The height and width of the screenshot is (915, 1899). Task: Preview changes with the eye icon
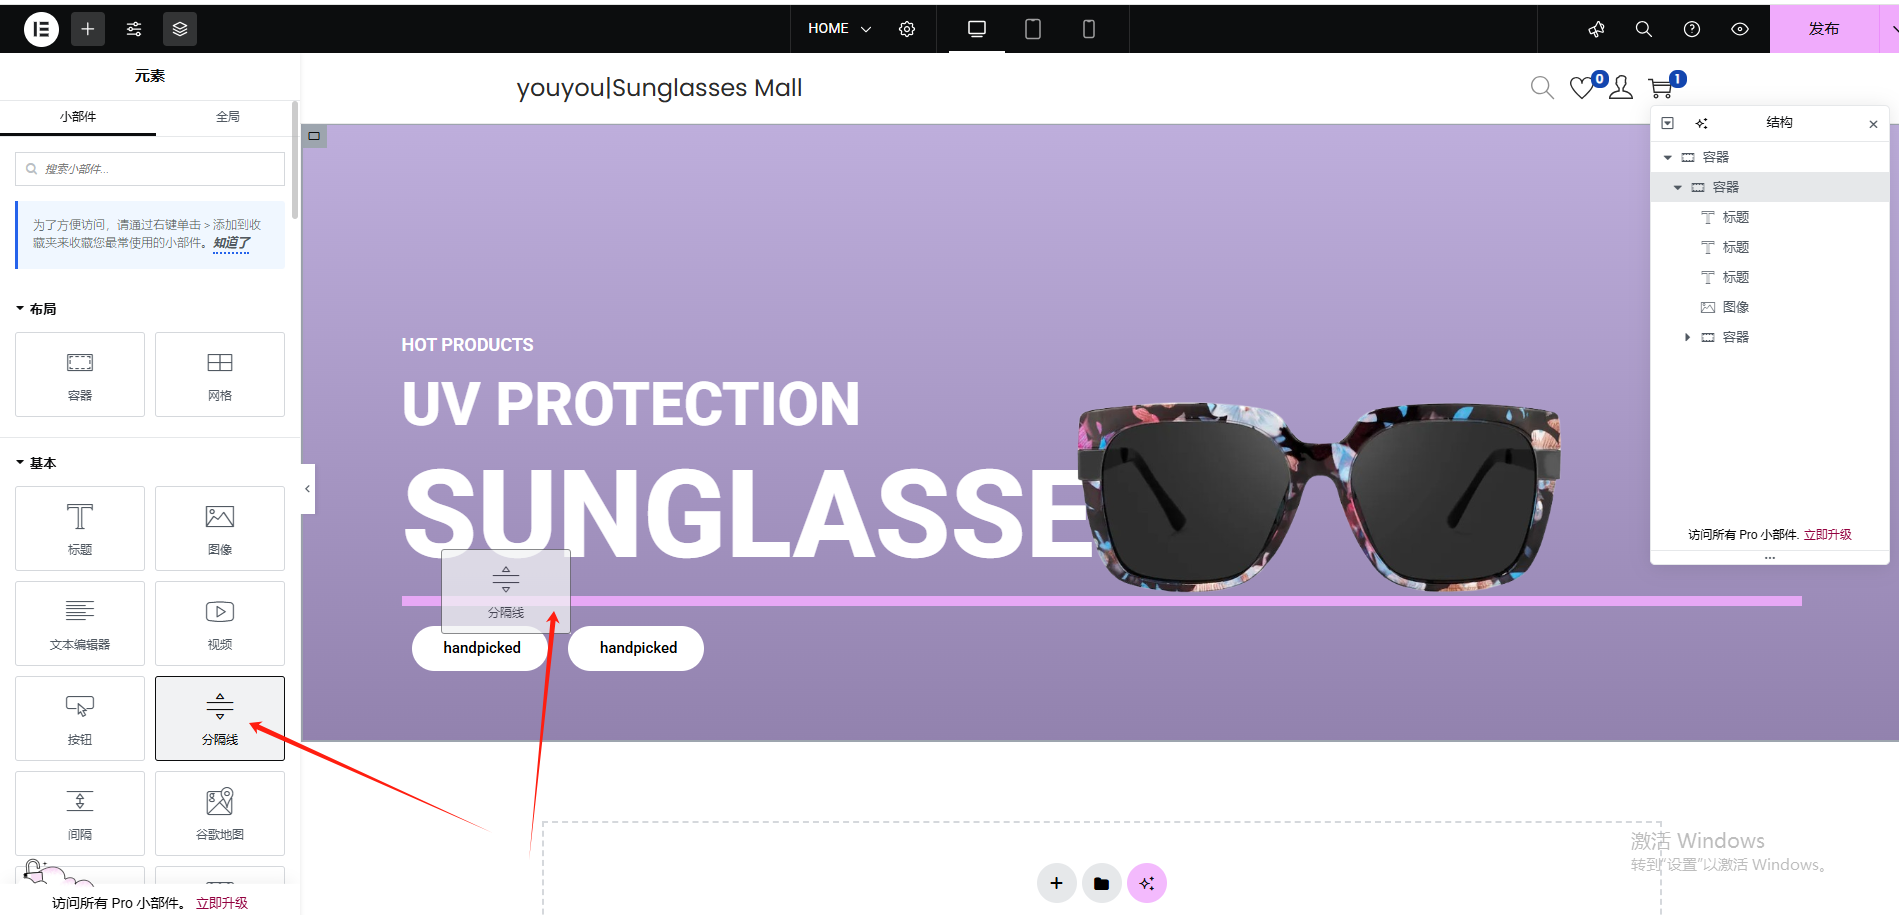coord(1740,29)
